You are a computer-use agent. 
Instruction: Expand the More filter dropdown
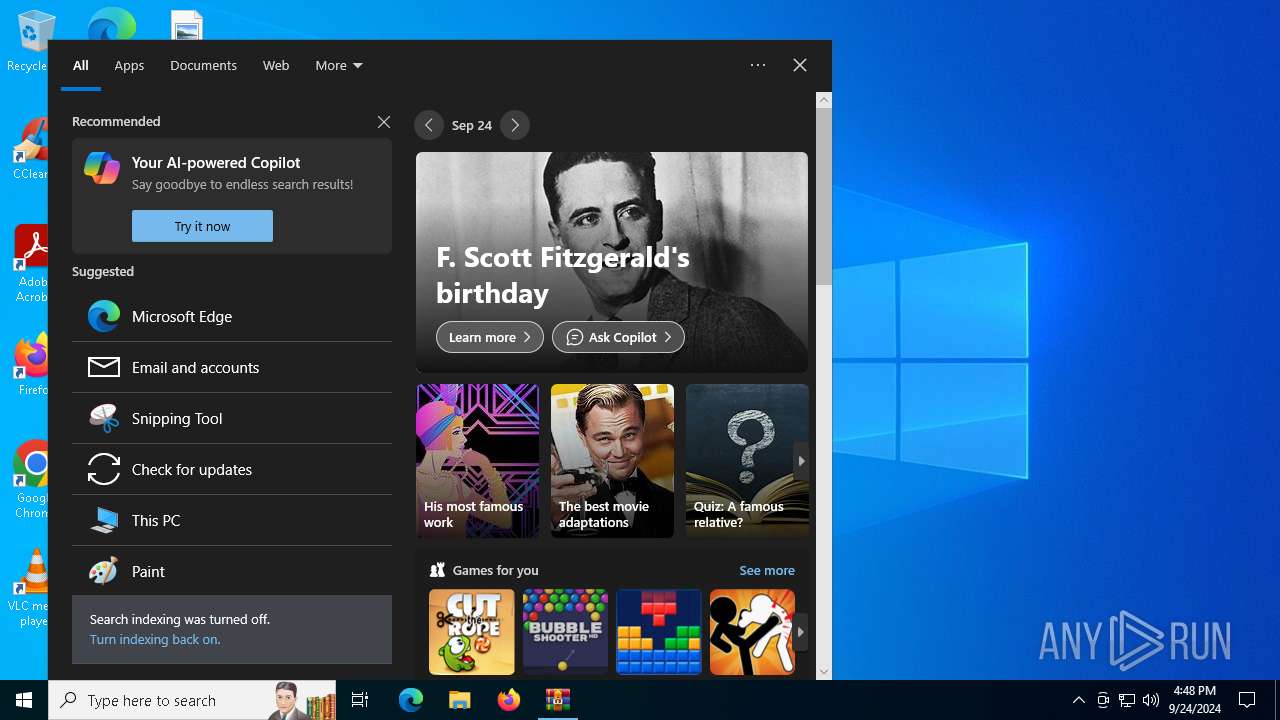(339, 65)
